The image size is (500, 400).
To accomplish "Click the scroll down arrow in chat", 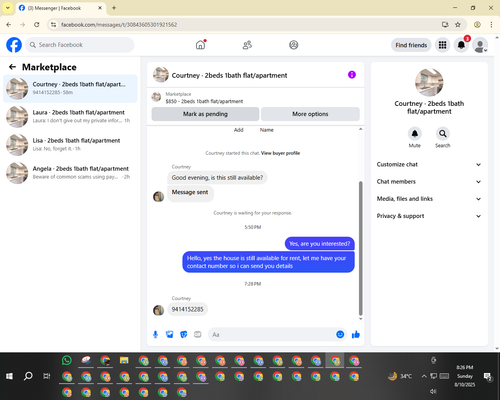I will pos(360,319).
